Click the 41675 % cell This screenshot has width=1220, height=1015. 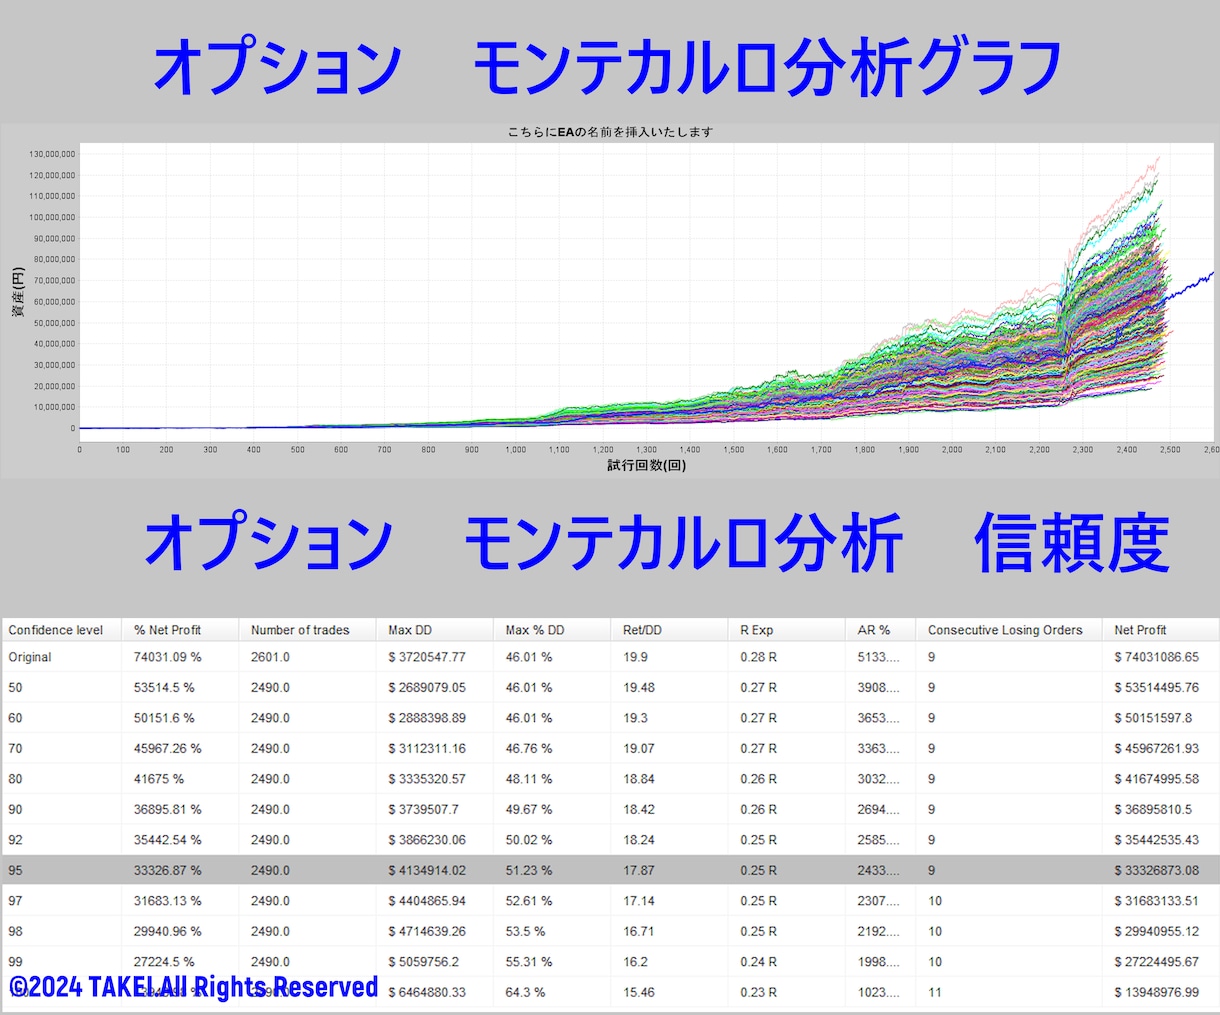(158, 779)
